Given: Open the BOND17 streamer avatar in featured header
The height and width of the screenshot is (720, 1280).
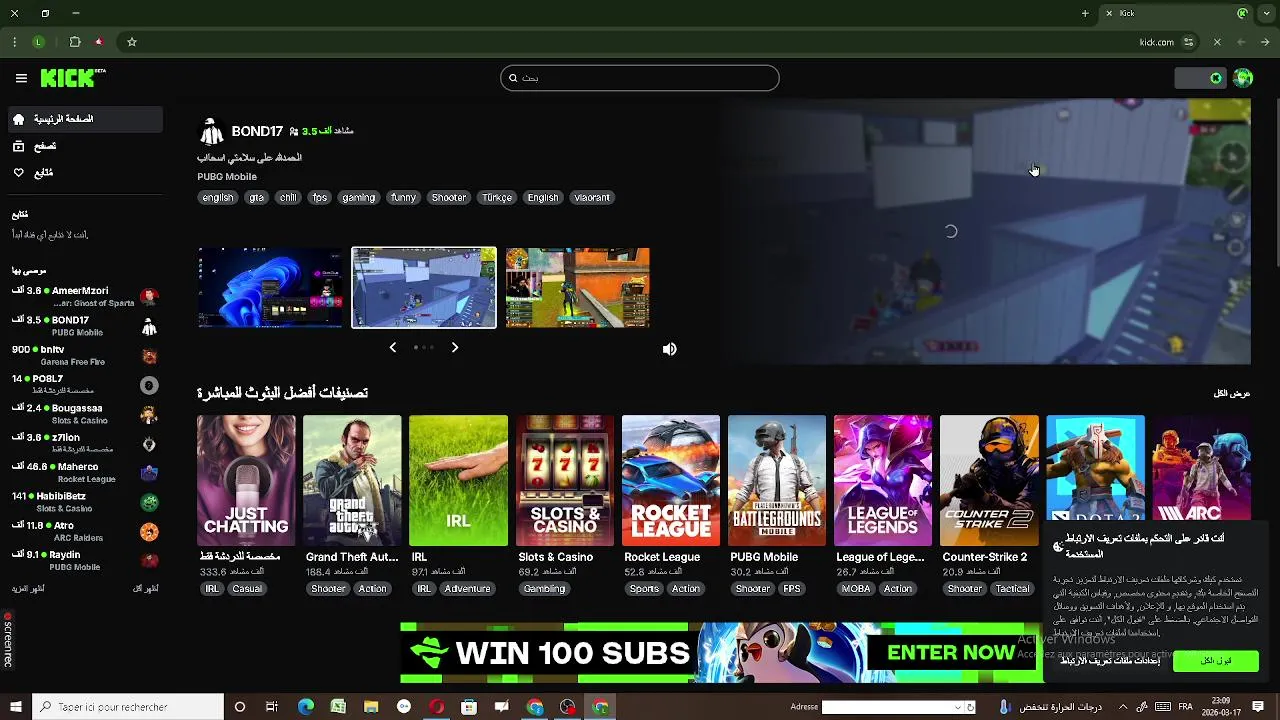Looking at the screenshot, I should pos(211,131).
